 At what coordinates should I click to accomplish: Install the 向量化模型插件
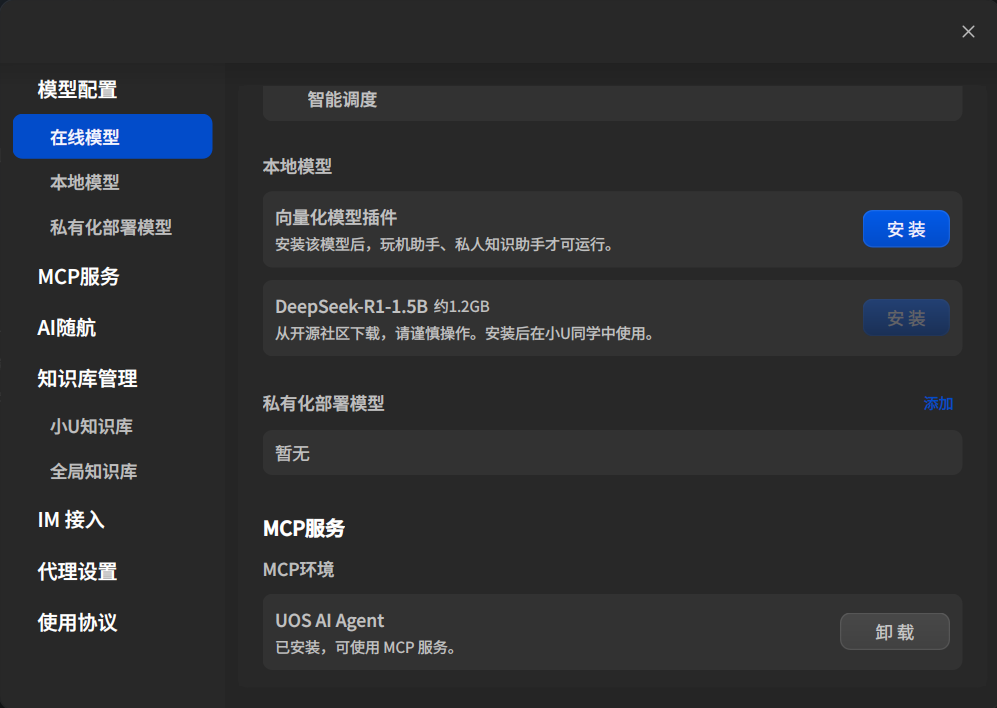[x=906, y=229]
